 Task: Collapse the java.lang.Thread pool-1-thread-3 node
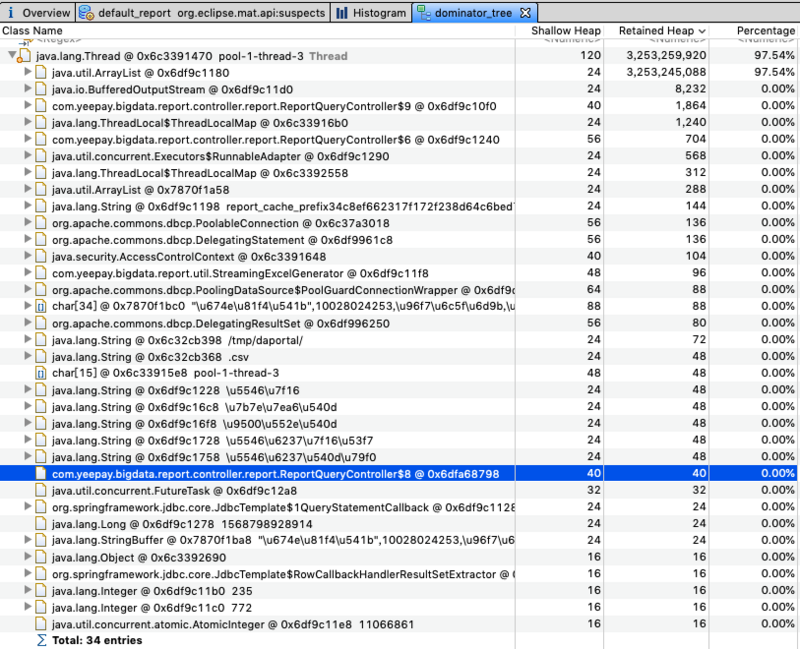click(x=12, y=55)
